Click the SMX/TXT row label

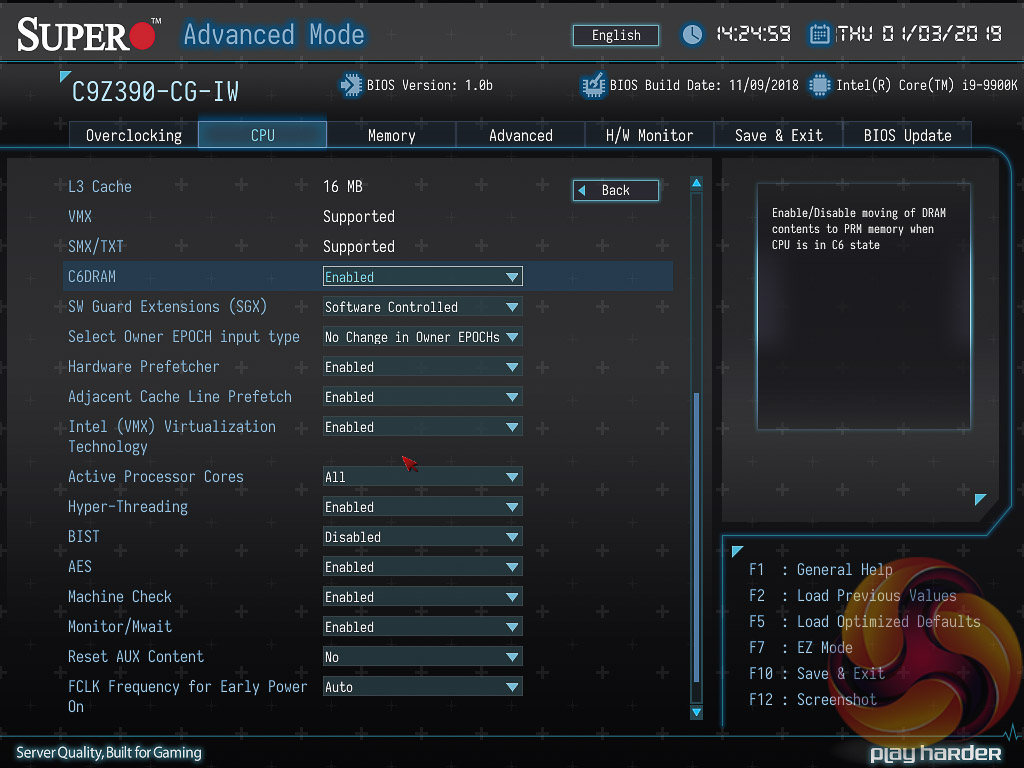tap(95, 247)
